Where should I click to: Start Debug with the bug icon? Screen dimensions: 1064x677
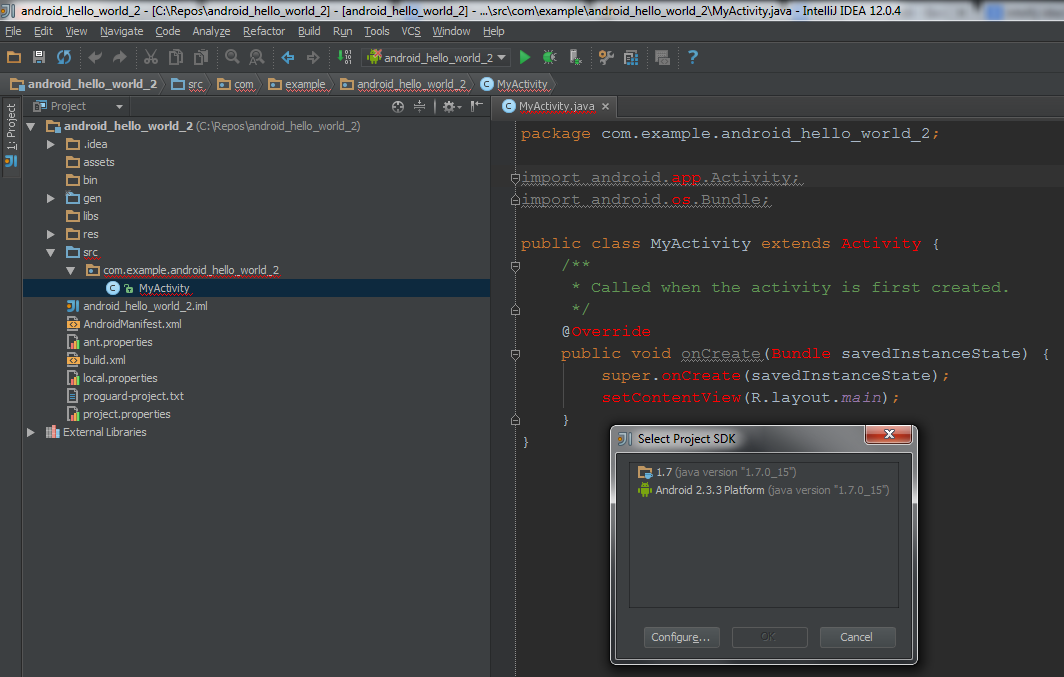coord(550,58)
